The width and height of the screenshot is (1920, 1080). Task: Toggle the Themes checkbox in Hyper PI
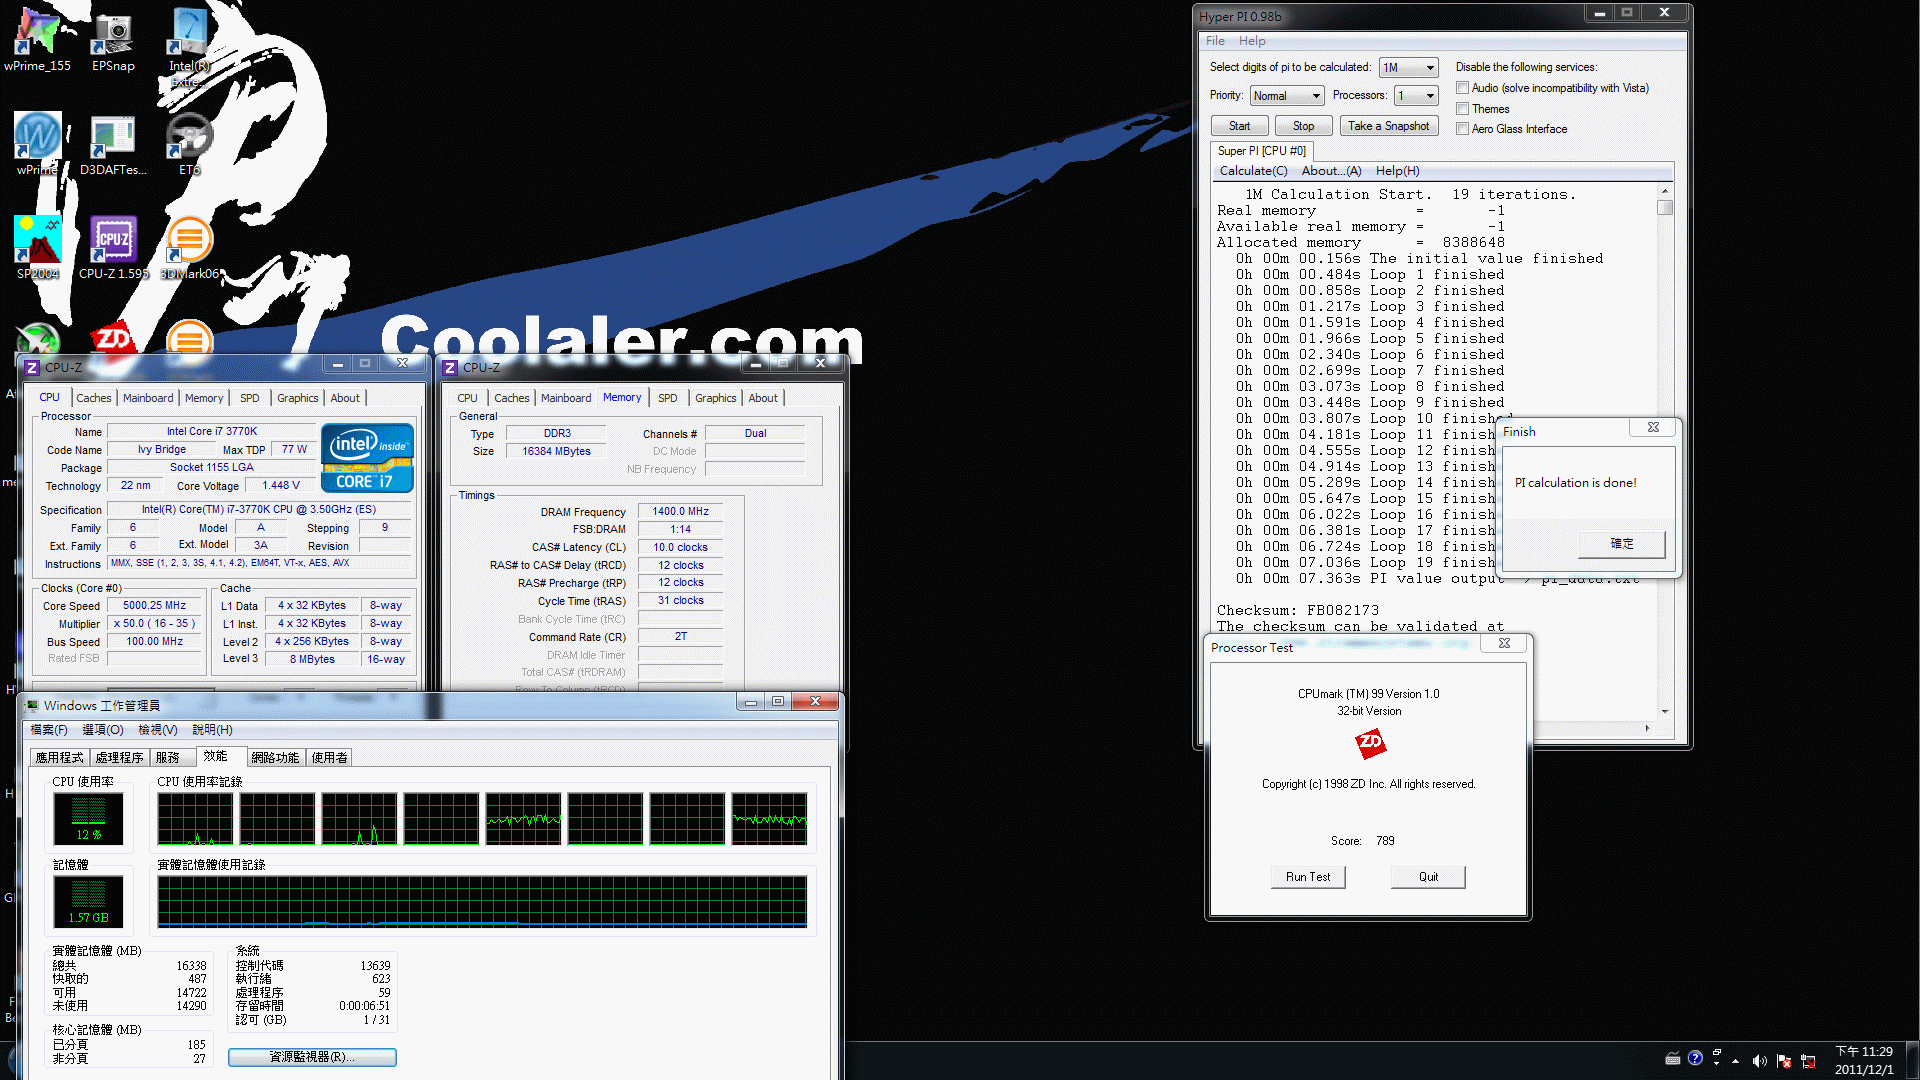pyautogui.click(x=1463, y=108)
